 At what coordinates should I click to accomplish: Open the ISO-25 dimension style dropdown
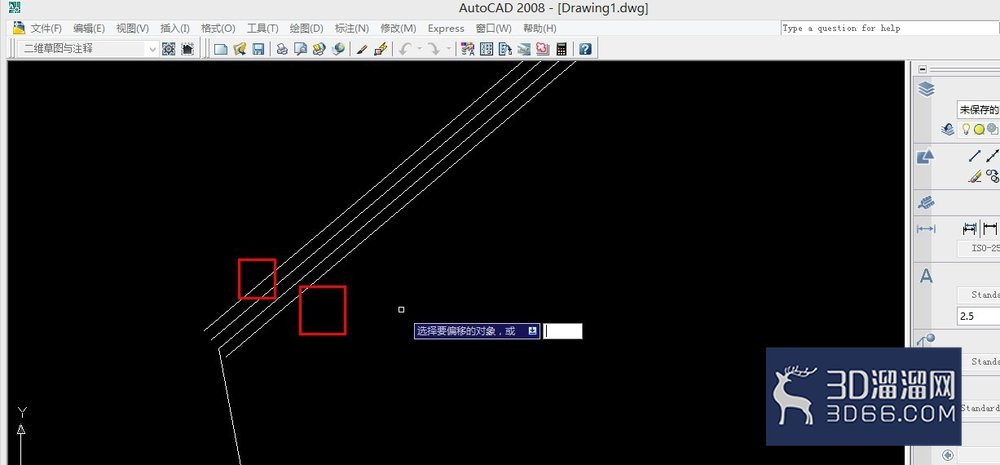point(979,249)
